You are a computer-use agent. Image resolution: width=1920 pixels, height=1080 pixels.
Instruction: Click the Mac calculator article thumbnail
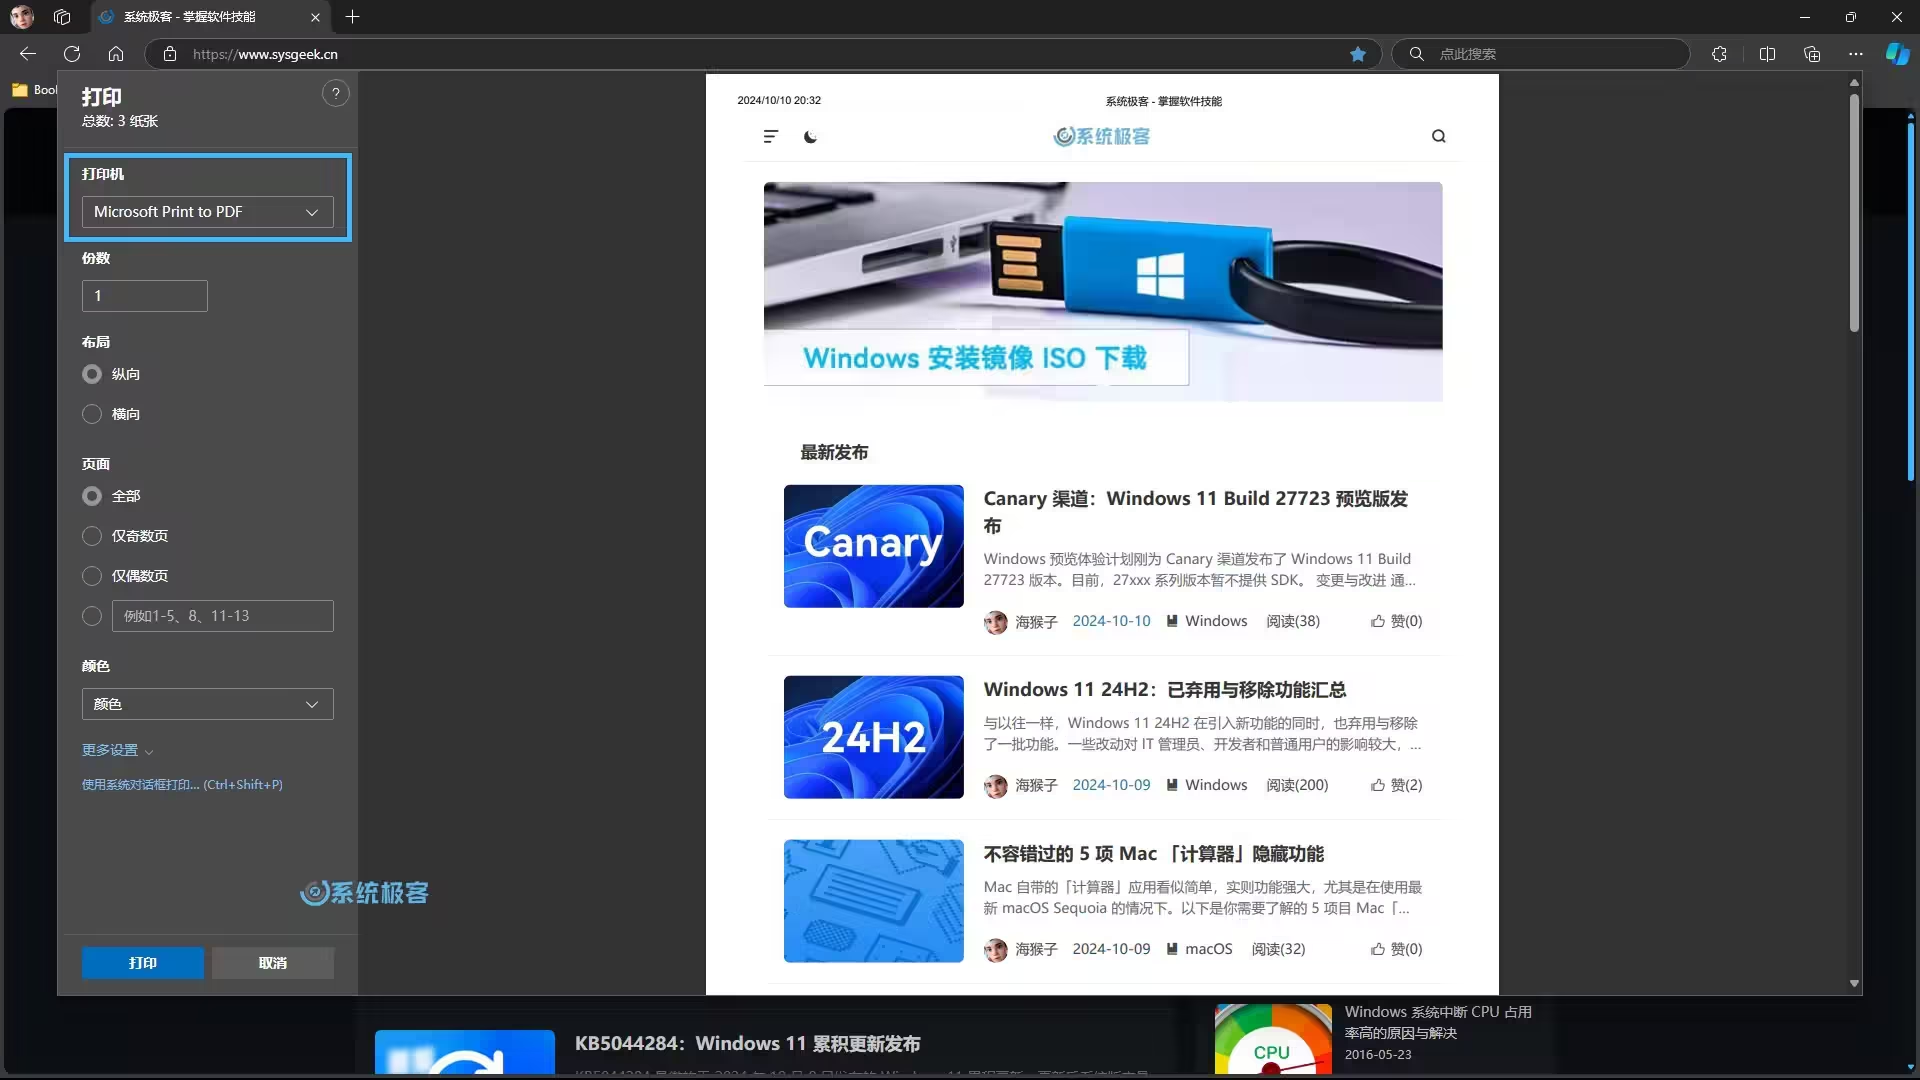873,901
